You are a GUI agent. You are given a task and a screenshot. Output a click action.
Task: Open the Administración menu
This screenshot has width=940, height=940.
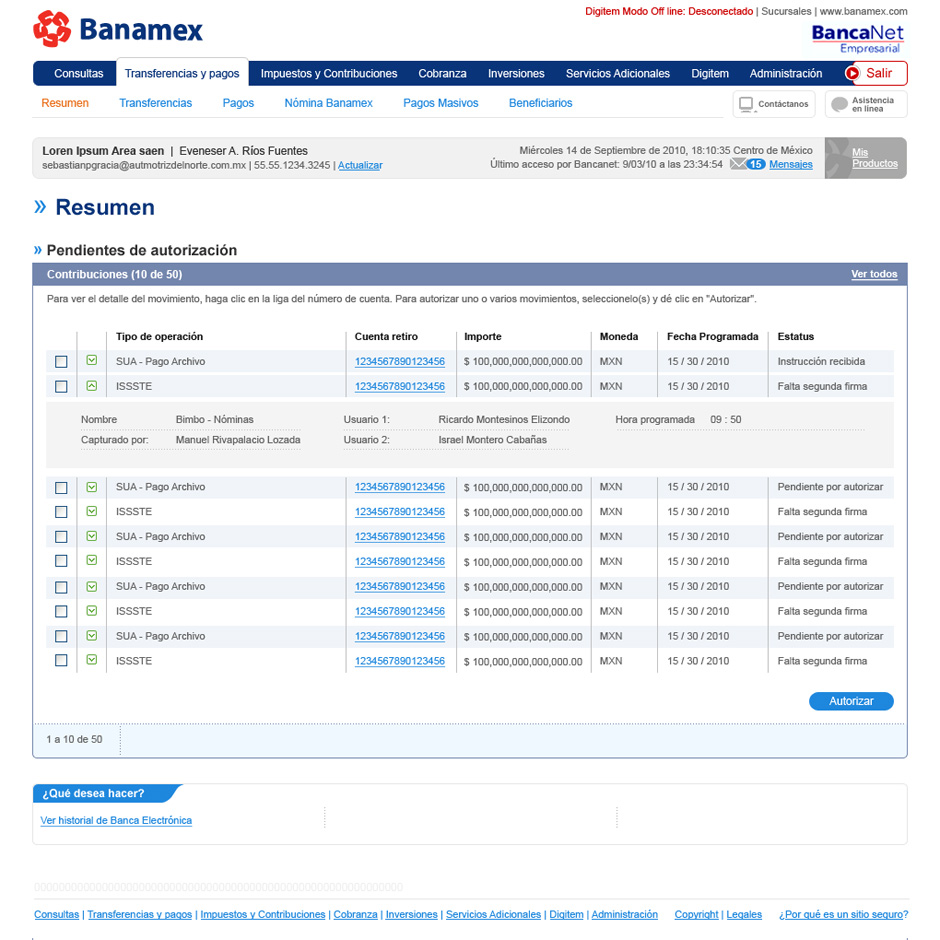click(785, 73)
